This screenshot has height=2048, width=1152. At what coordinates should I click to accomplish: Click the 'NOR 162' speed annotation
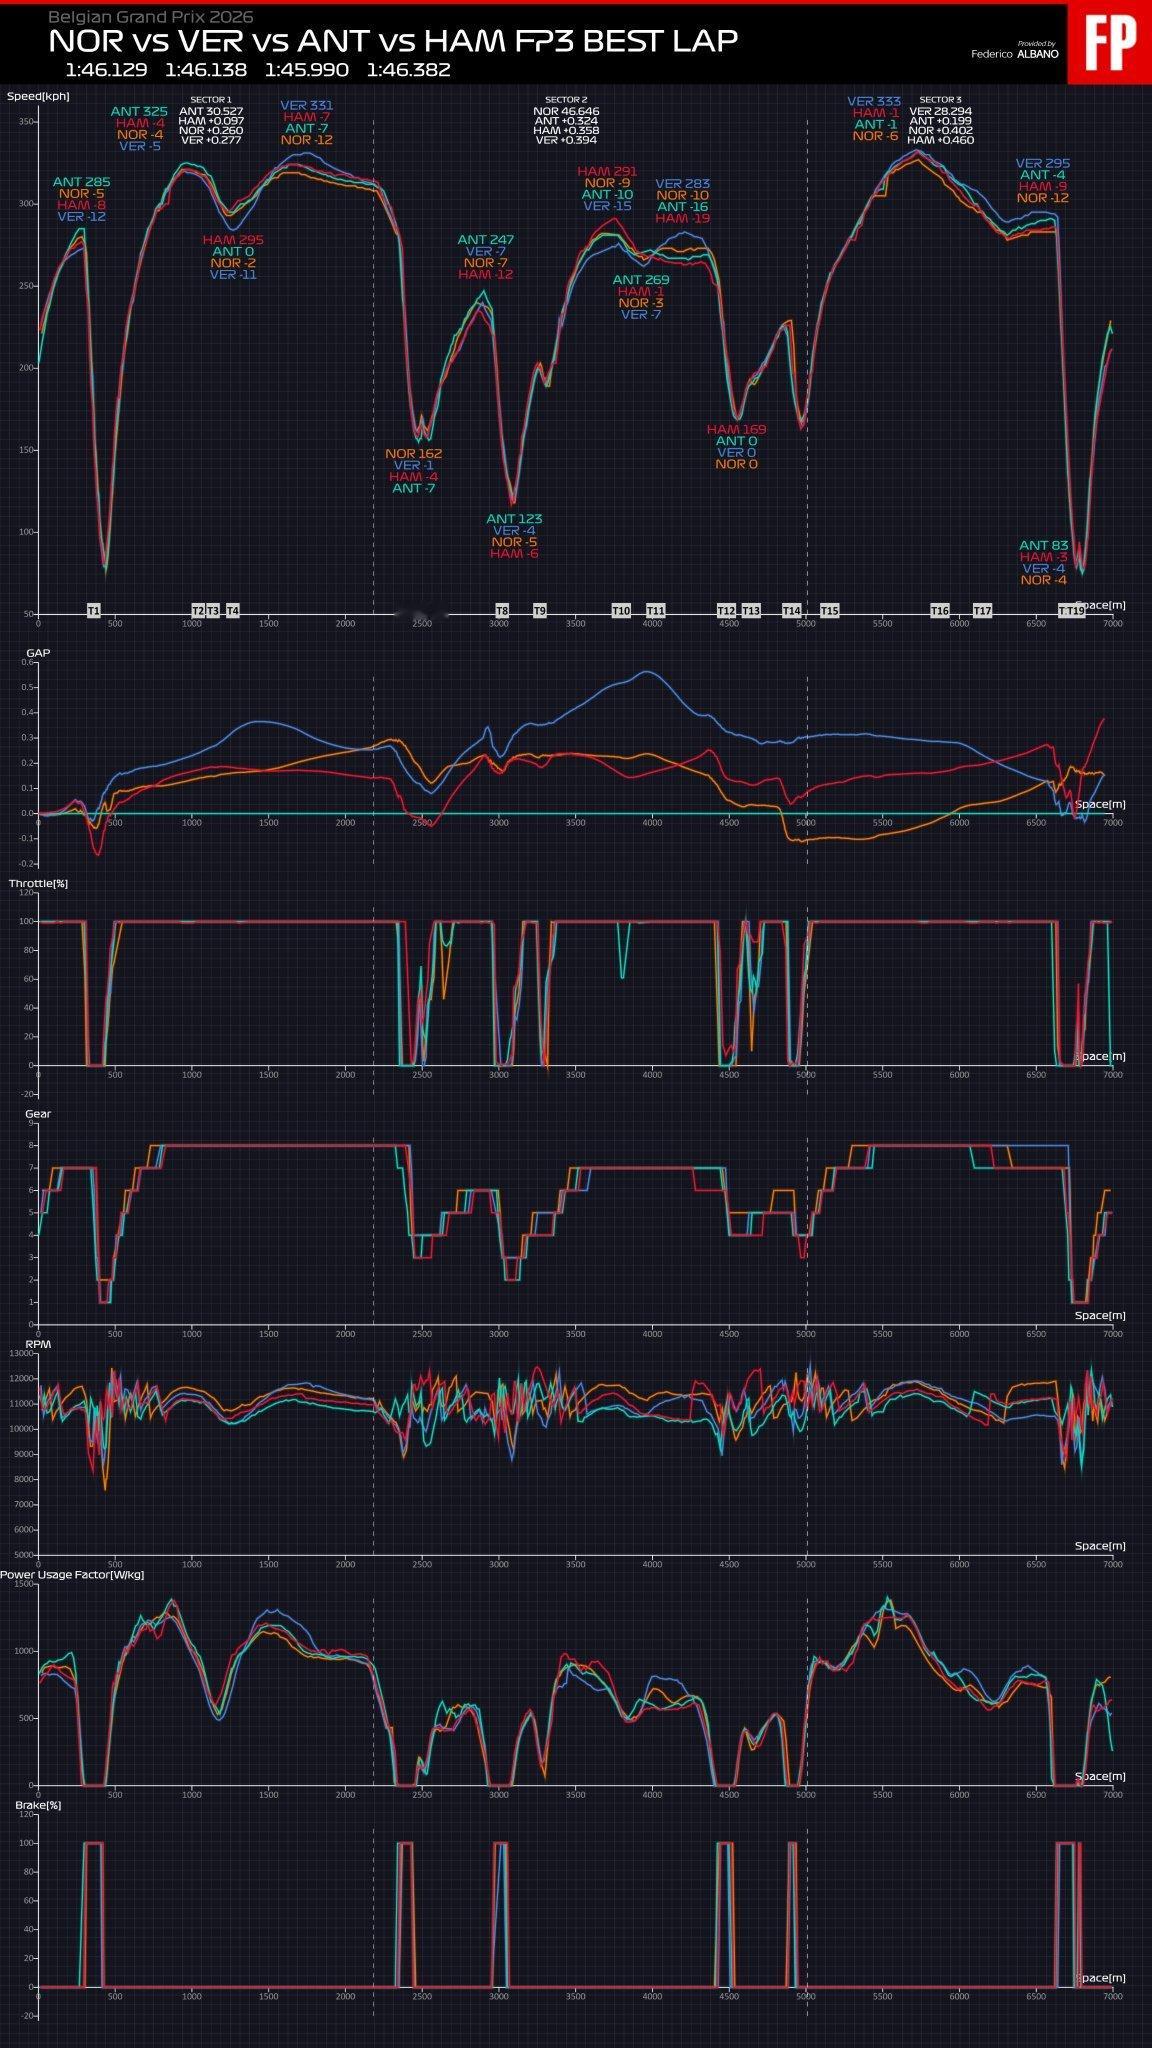point(414,453)
